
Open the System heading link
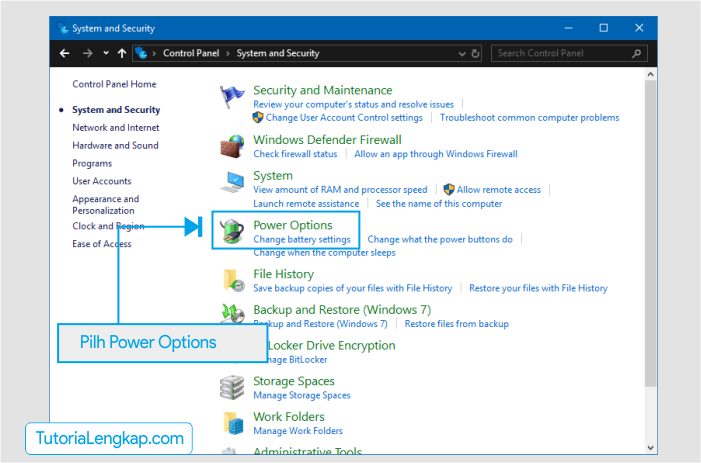(x=273, y=176)
